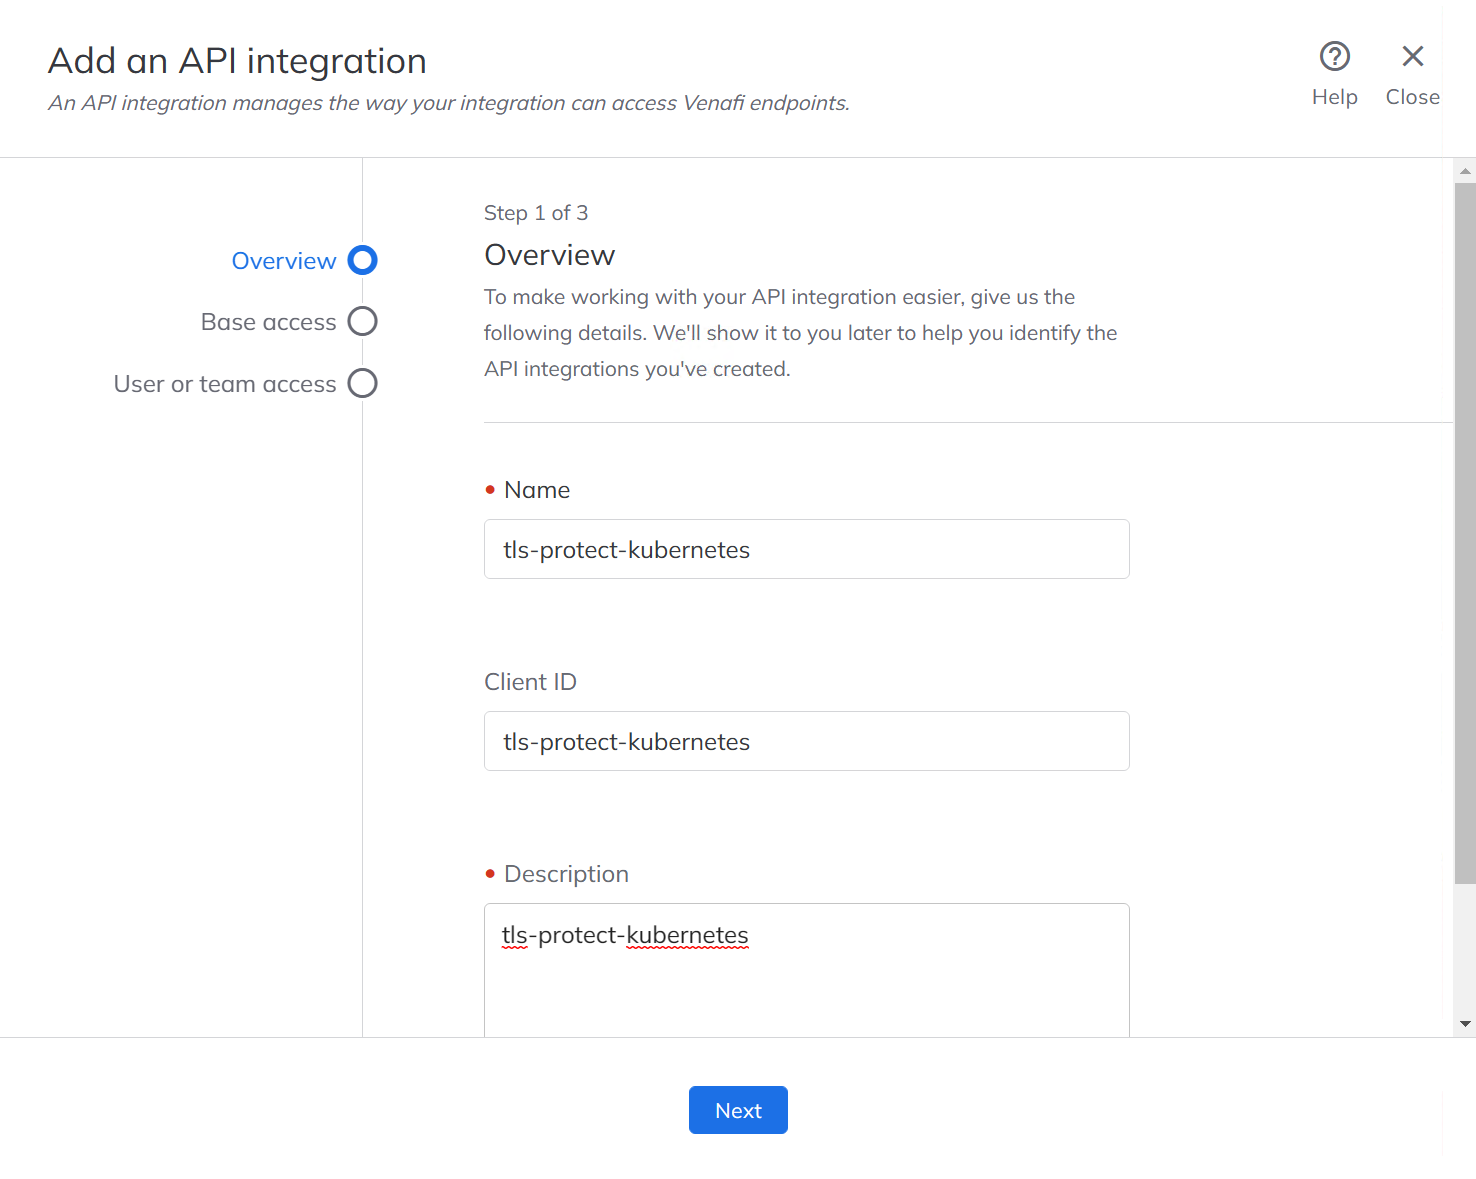
Task: Click into the Client ID input field
Action: 807,741
